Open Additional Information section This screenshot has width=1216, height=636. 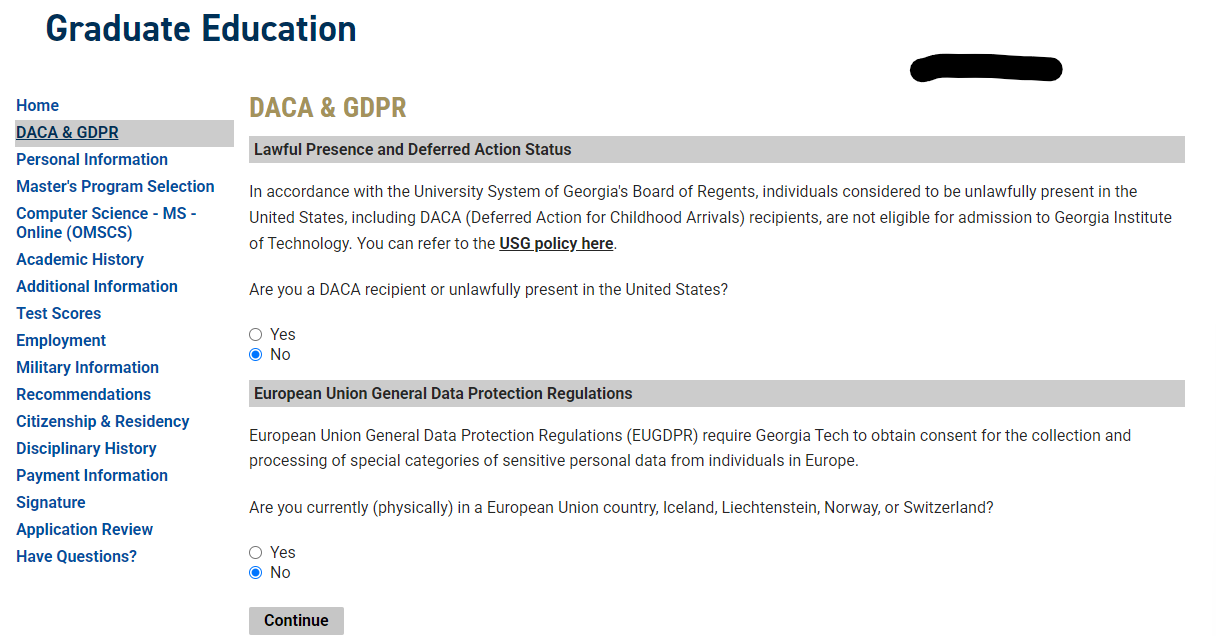point(97,287)
